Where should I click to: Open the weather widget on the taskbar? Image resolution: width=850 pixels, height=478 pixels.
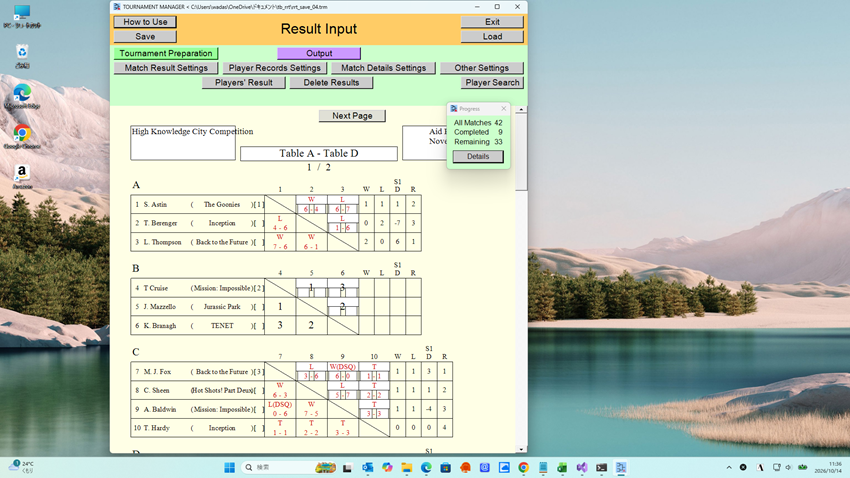[x=22, y=467]
